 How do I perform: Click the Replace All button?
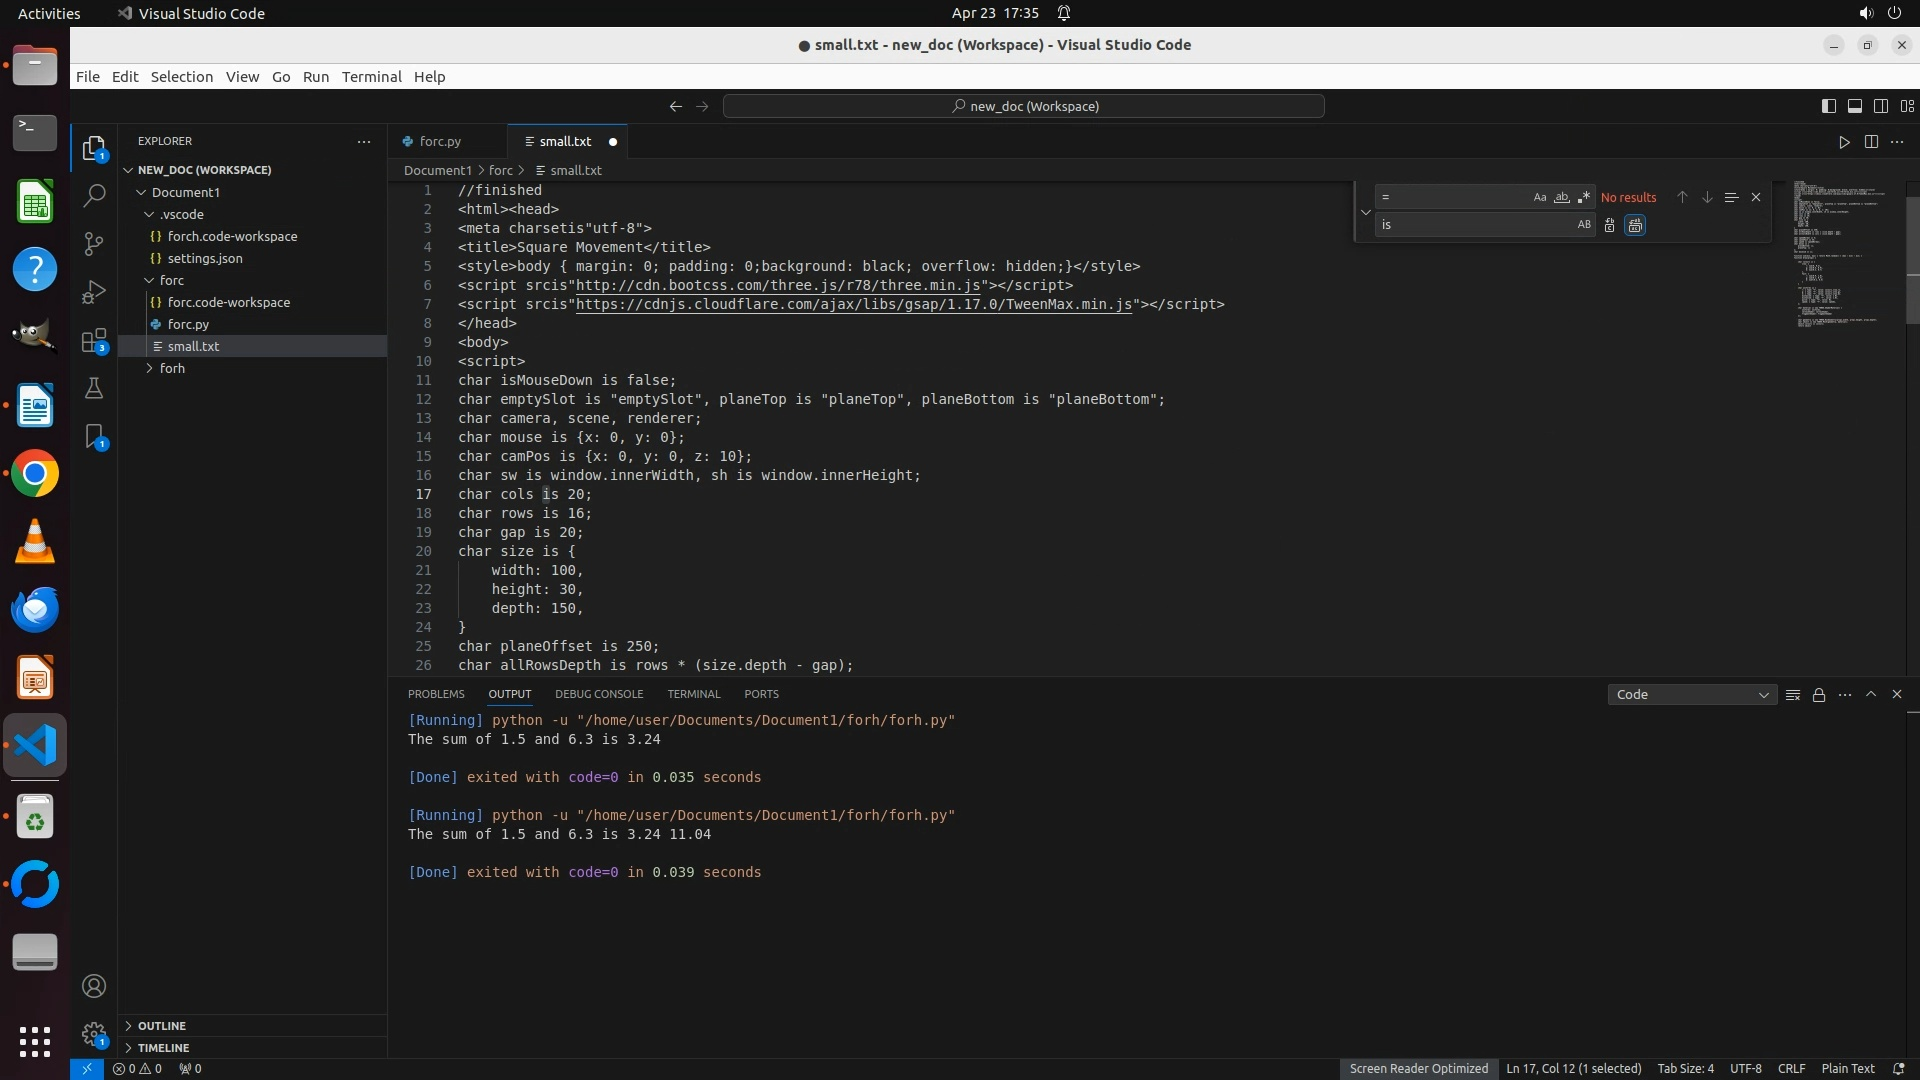1635,225
